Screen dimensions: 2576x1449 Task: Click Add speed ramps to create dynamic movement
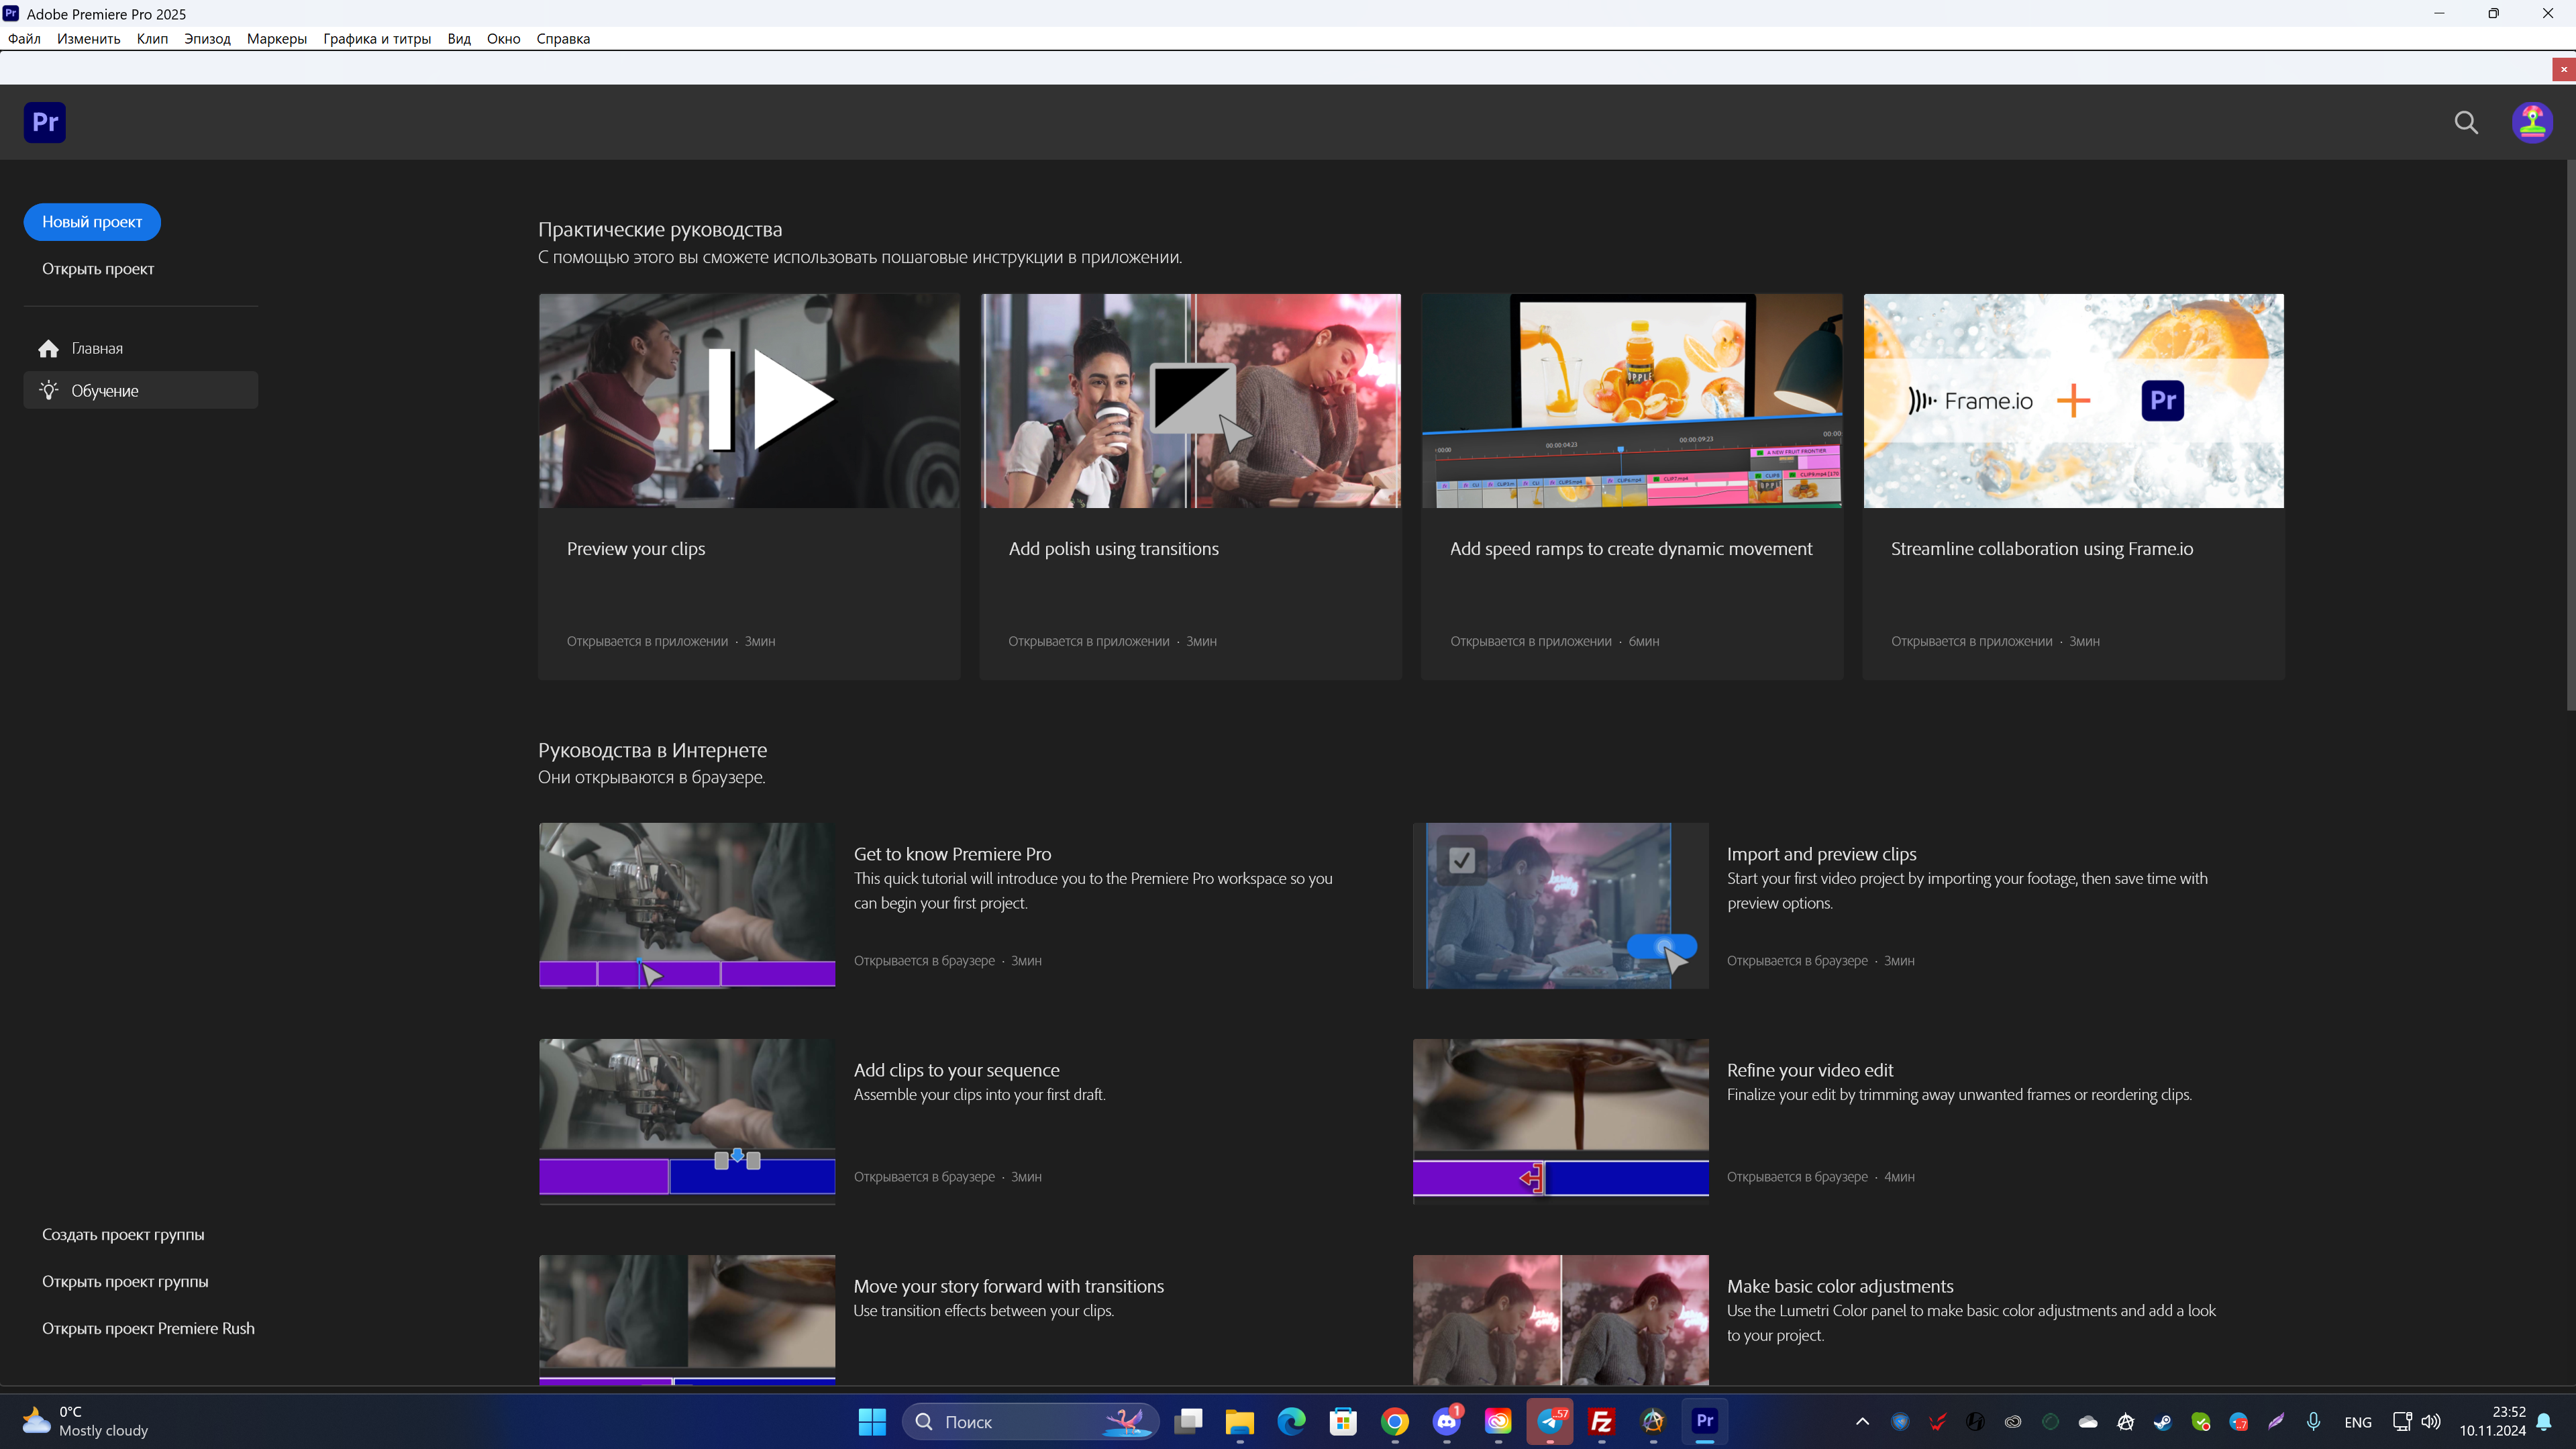[1631, 549]
